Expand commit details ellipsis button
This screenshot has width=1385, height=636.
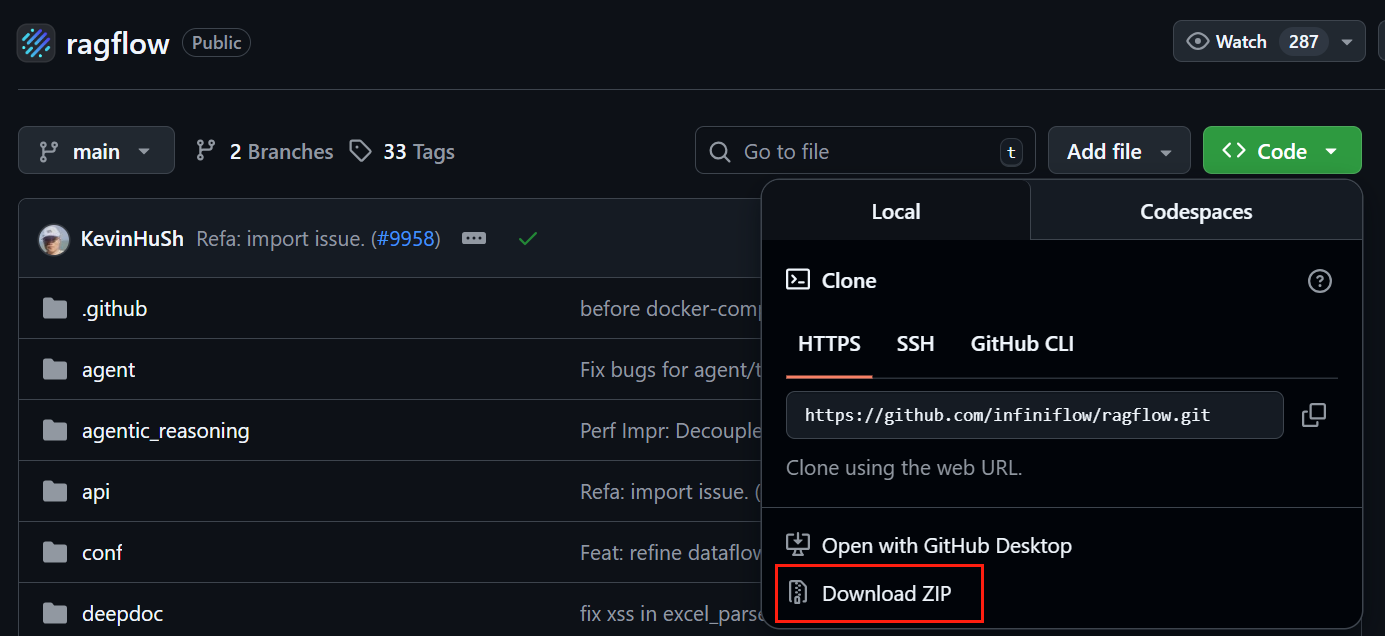(474, 239)
